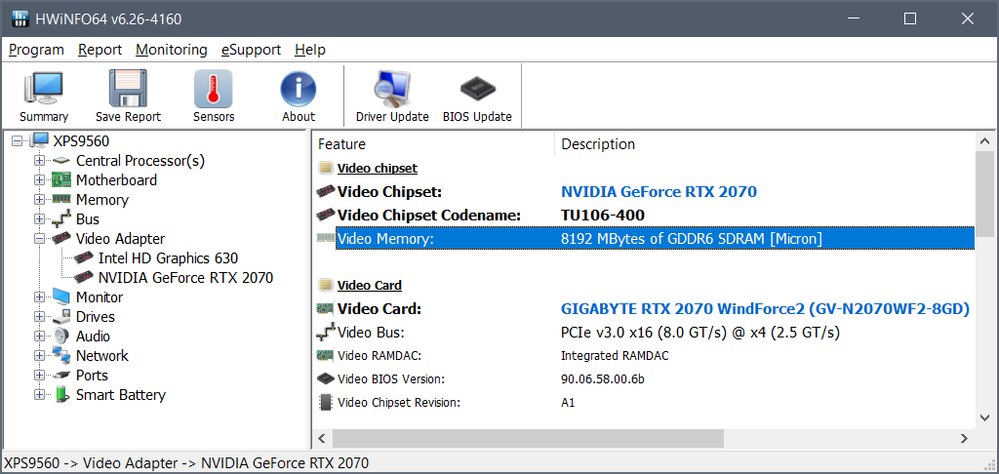The image size is (999, 474).
Task: Open the BIOS Update chip icon
Action: pyautogui.click(x=477, y=89)
